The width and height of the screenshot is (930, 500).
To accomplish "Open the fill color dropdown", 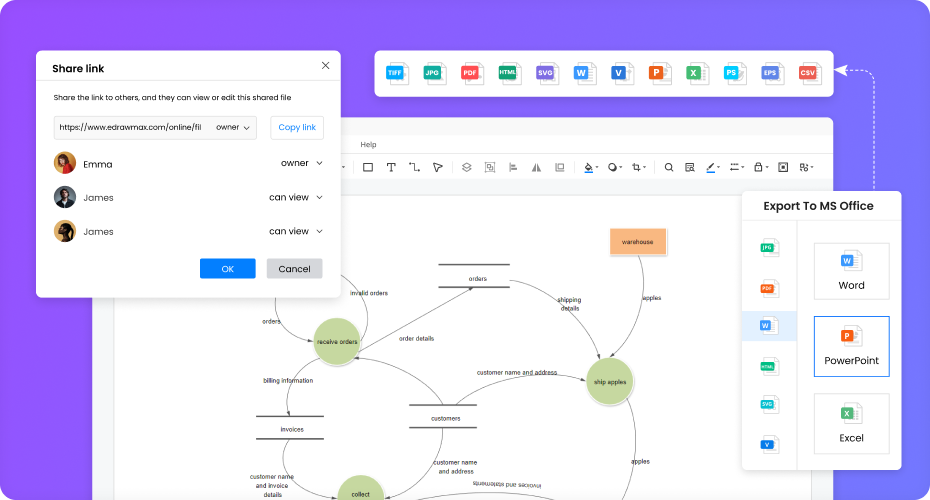I will (590, 167).
